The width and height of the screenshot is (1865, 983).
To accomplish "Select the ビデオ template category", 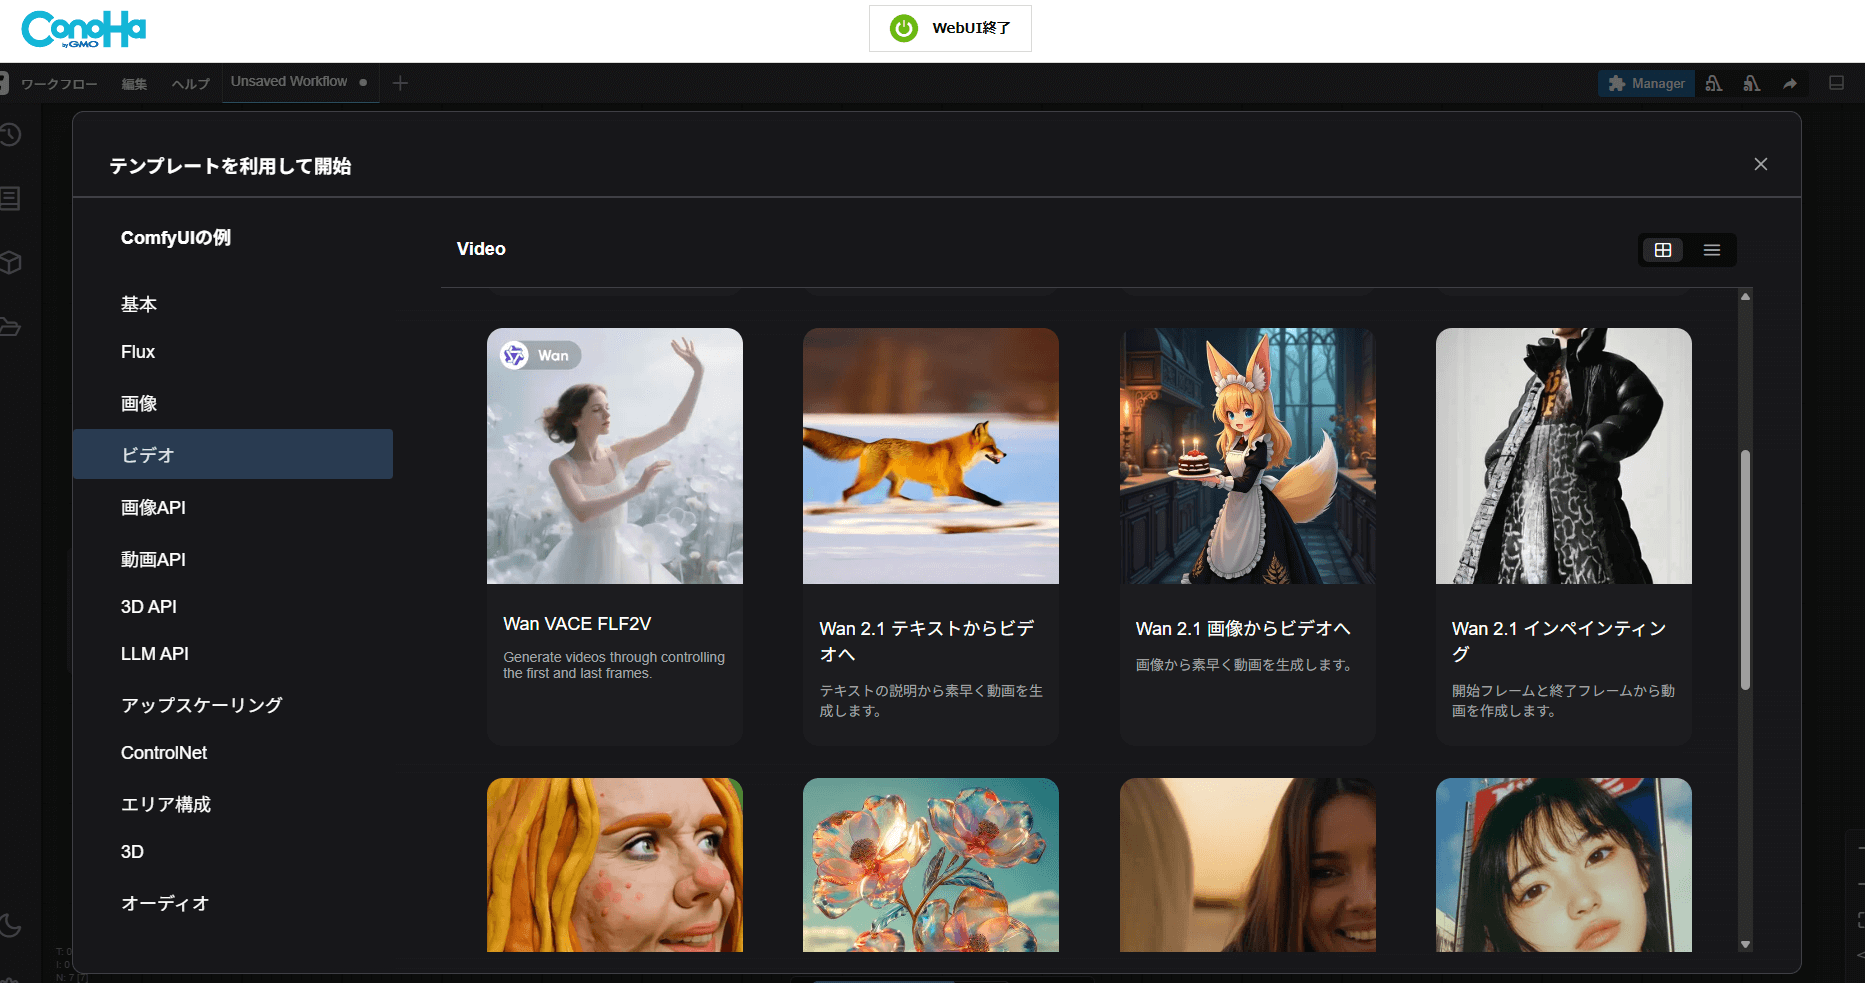I will point(232,454).
